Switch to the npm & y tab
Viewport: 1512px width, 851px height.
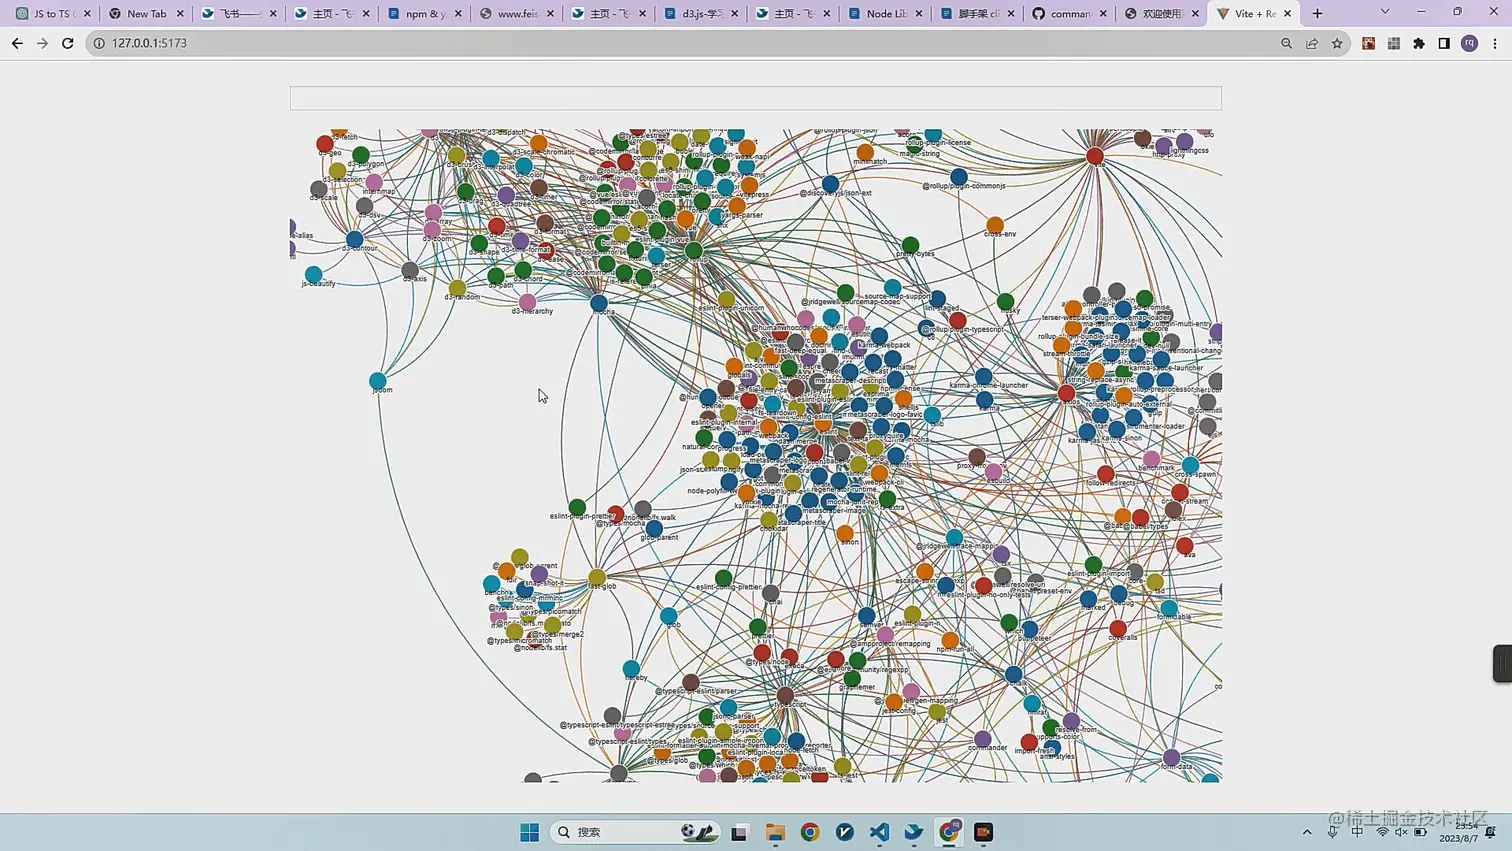pyautogui.click(x=423, y=14)
